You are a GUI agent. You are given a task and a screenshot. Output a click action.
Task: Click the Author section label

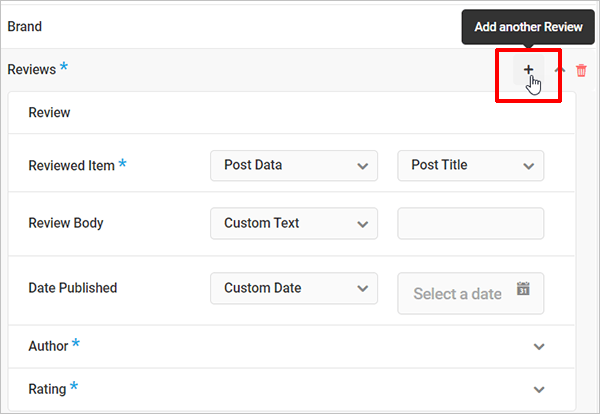[x=48, y=346]
